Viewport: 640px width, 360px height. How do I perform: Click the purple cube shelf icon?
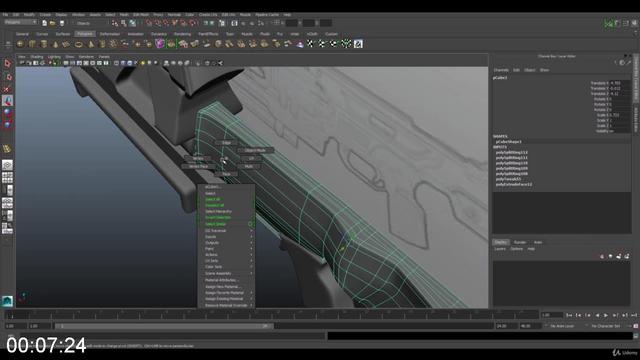(x=160, y=44)
